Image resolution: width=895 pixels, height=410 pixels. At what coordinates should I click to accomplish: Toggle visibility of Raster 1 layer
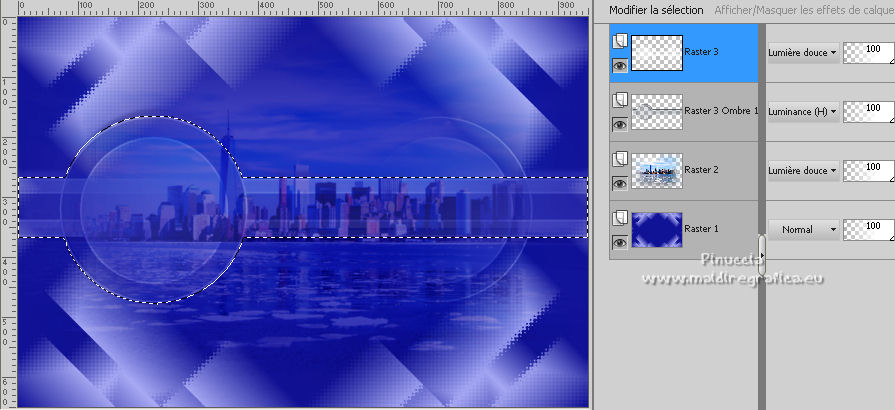pyautogui.click(x=620, y=243)
